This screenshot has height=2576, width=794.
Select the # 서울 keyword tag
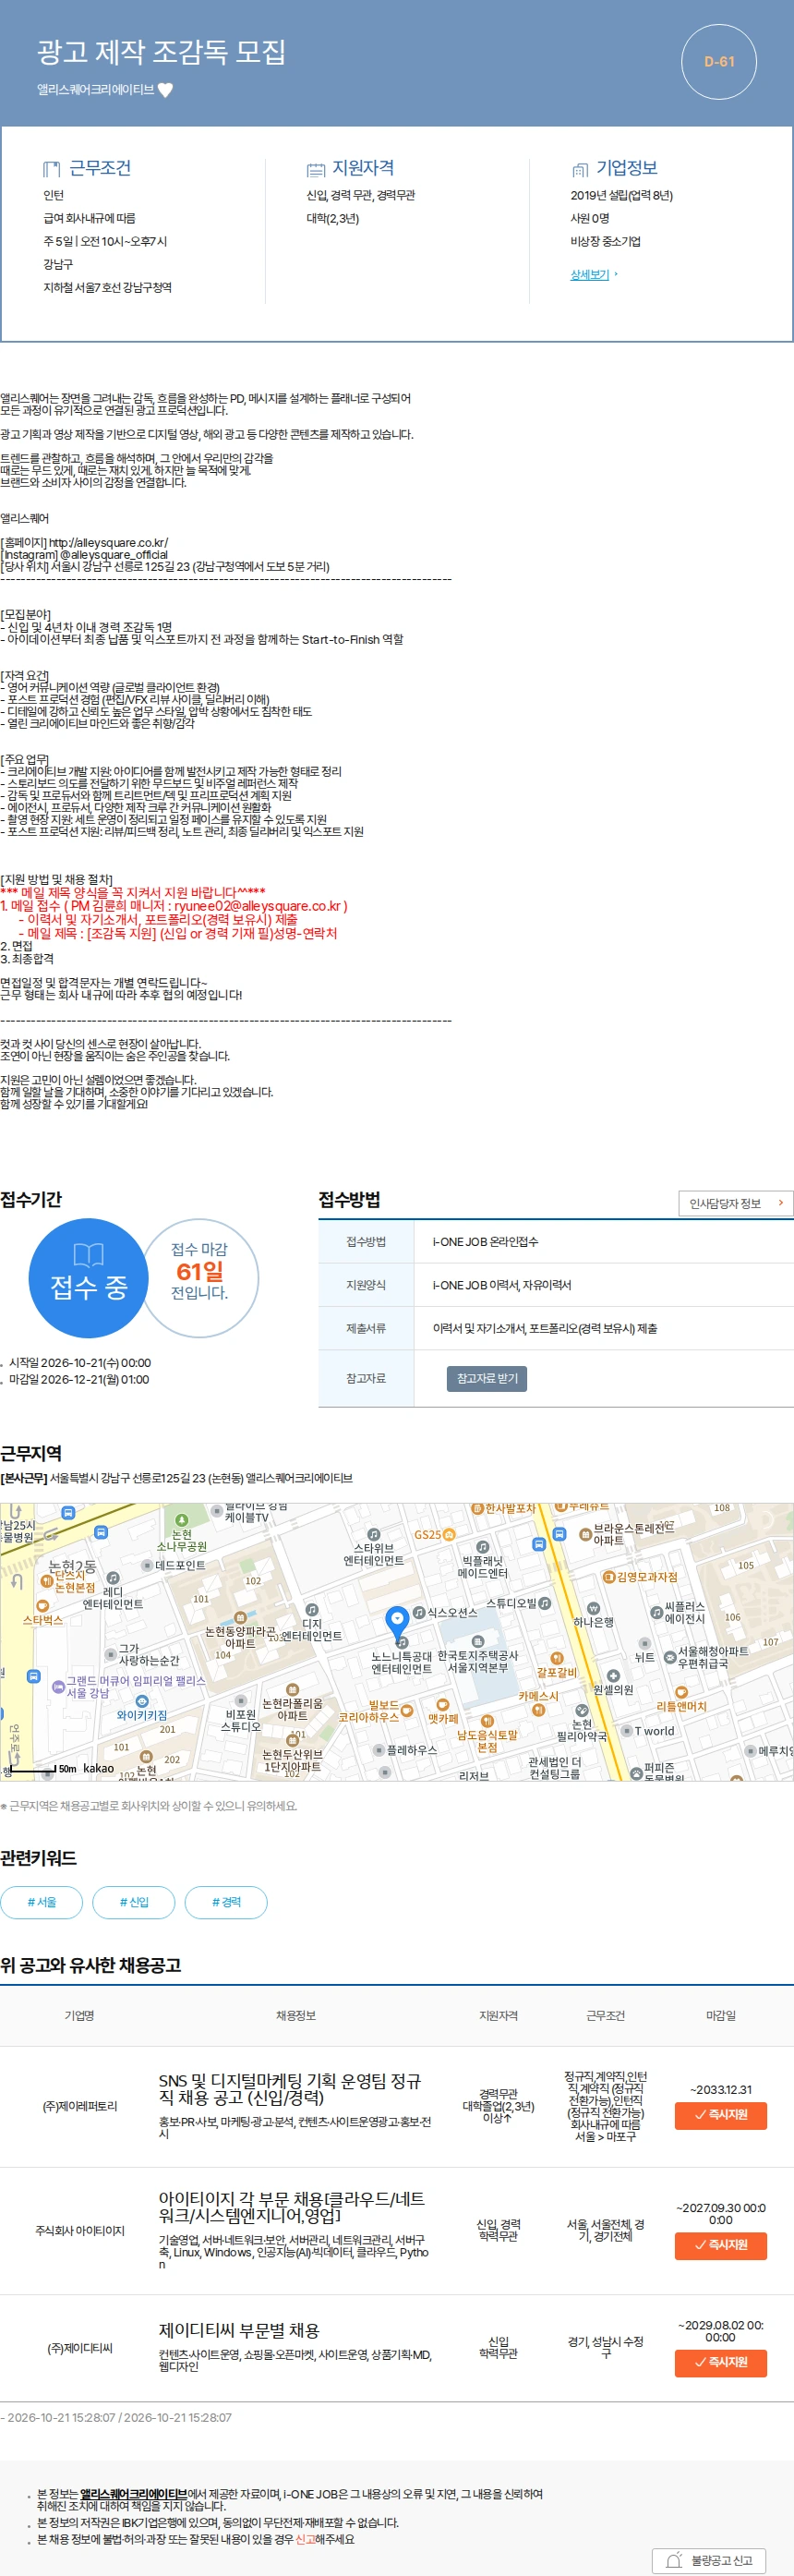[x=42, y=1901]
